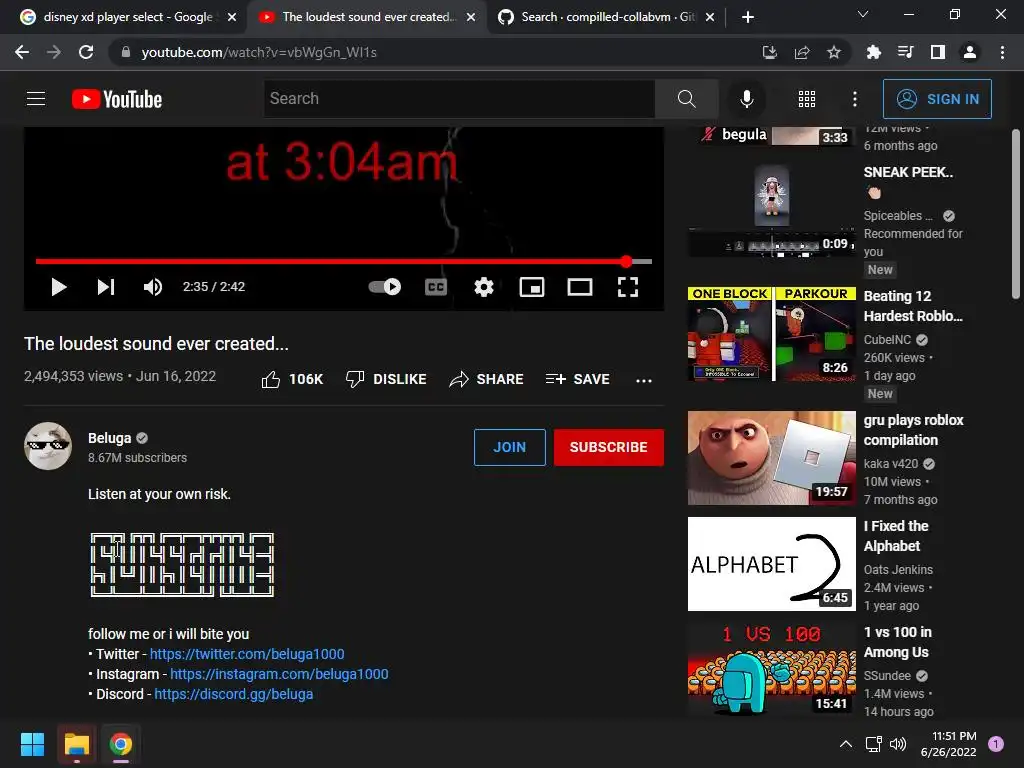Mute the video volume
Image resolution: width=1024 pixels, height=768 pixels.
pos(153,287)
